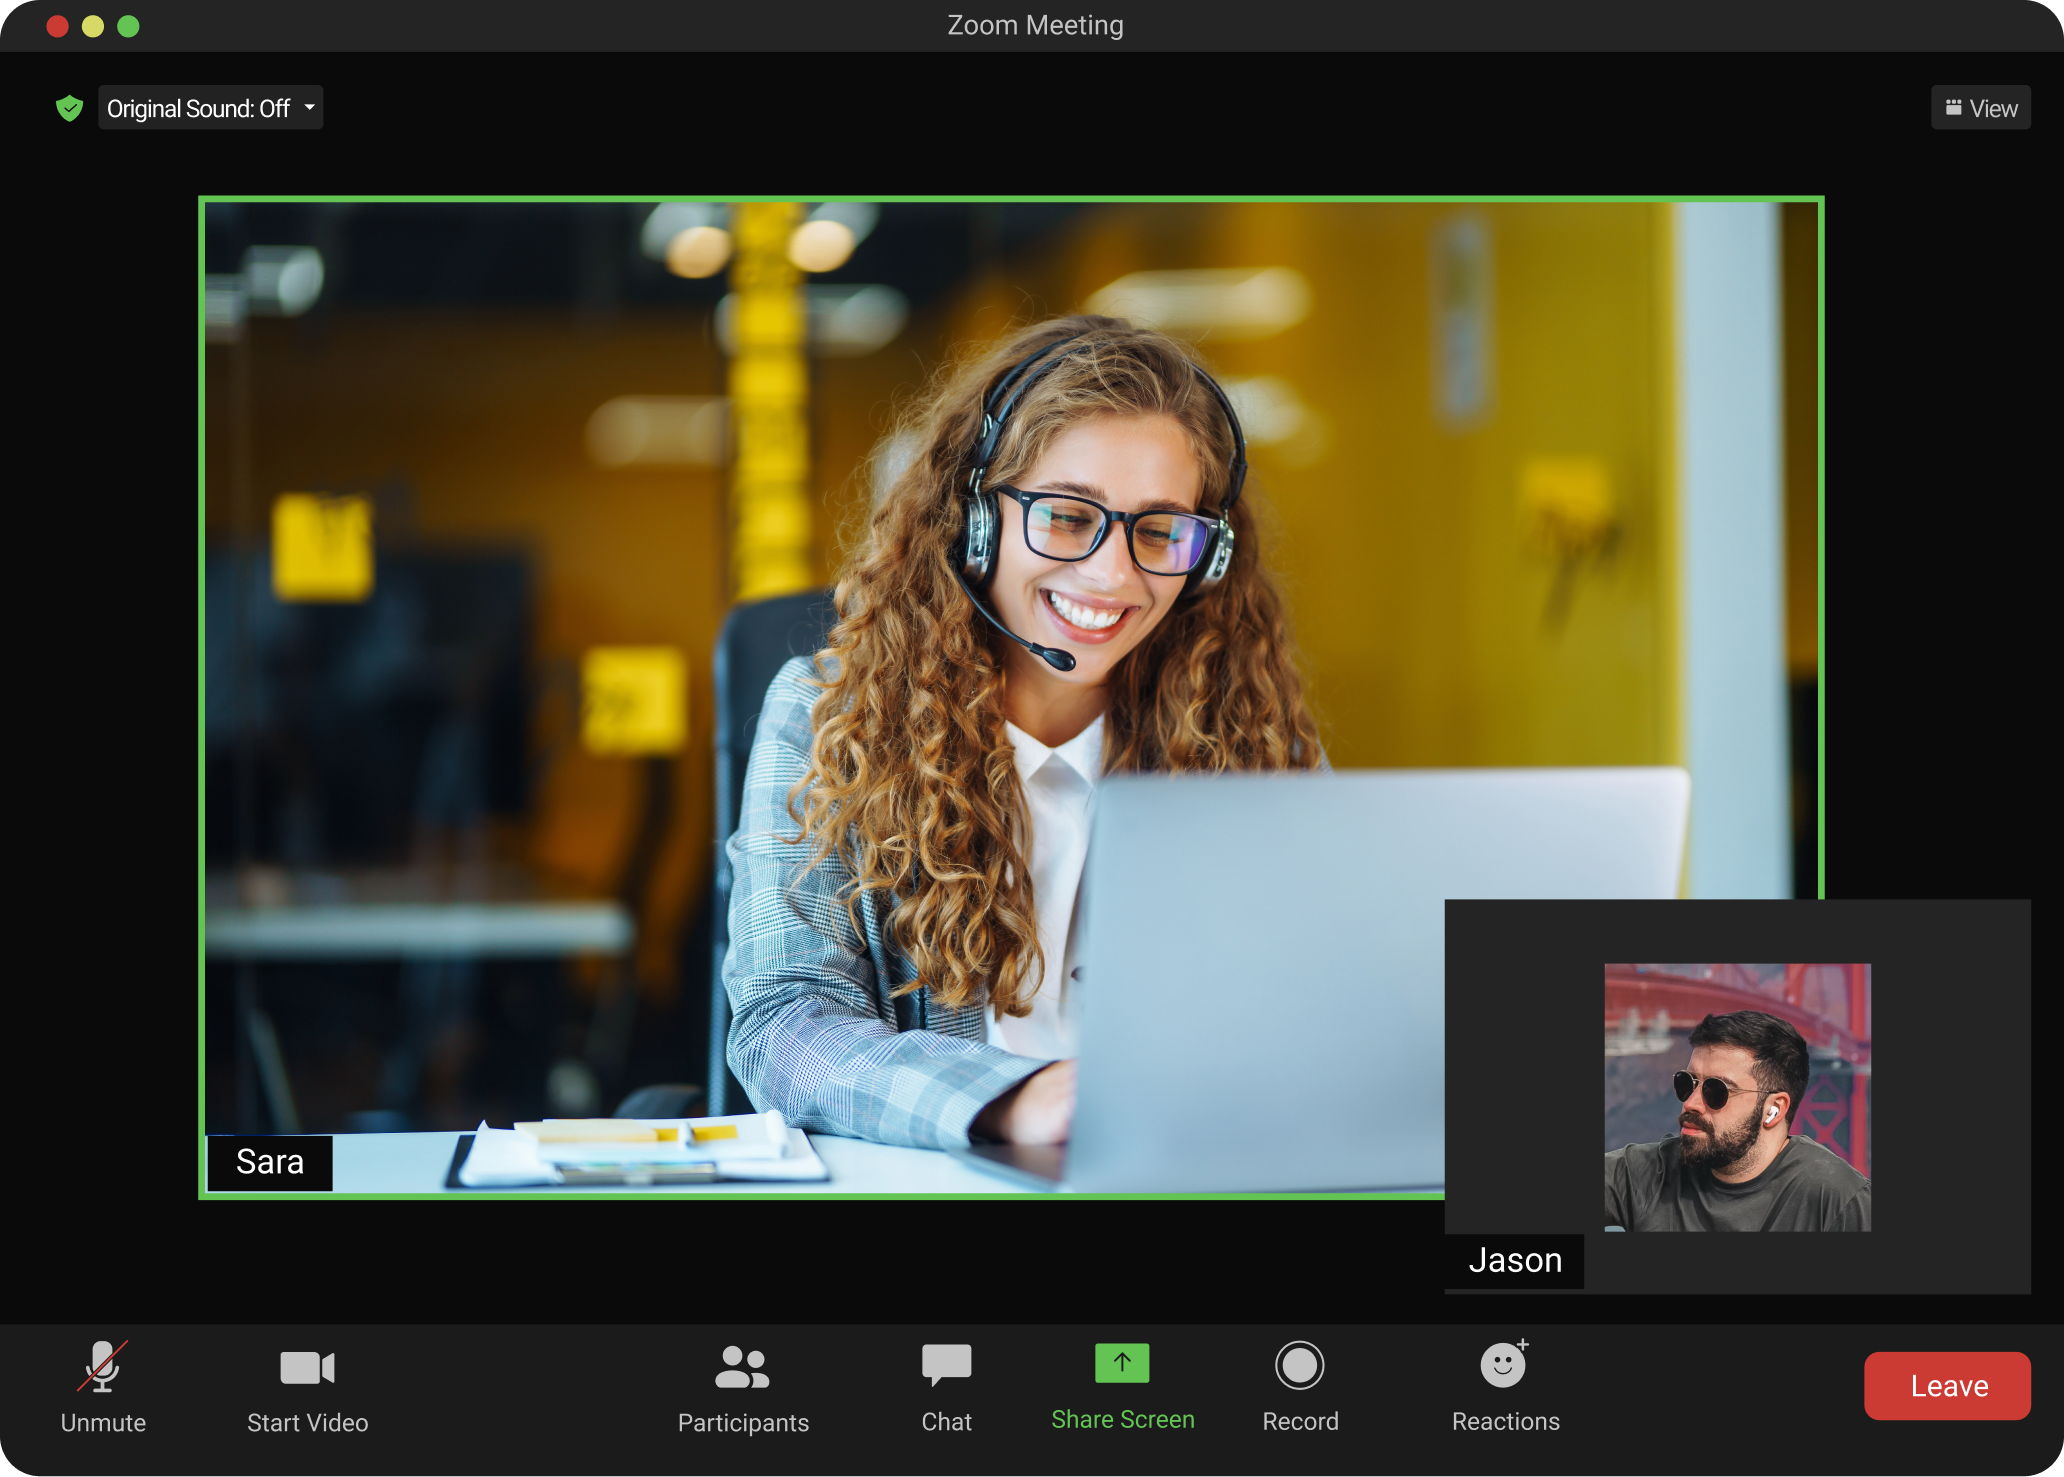Click the Jason name label
Image resolution: width=2064 pixels, height=1477 pixels.
pos(1515,1260)
